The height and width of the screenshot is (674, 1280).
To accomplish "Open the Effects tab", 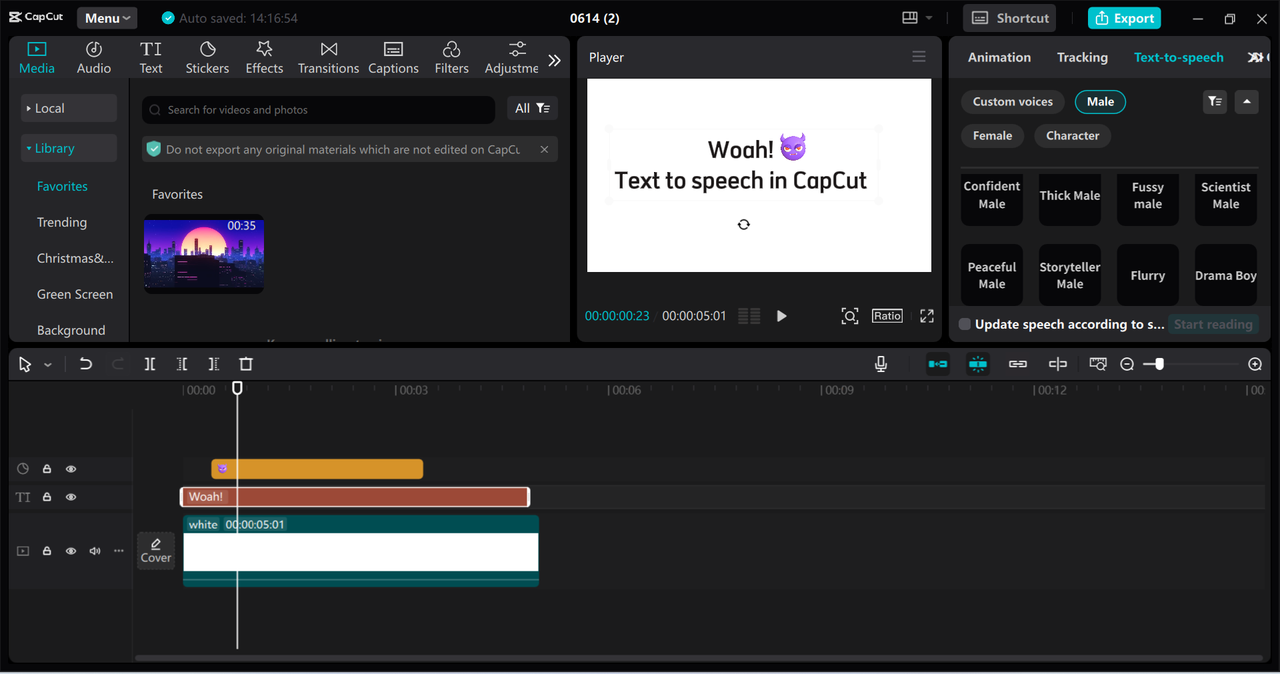I will tap(264, 58).
